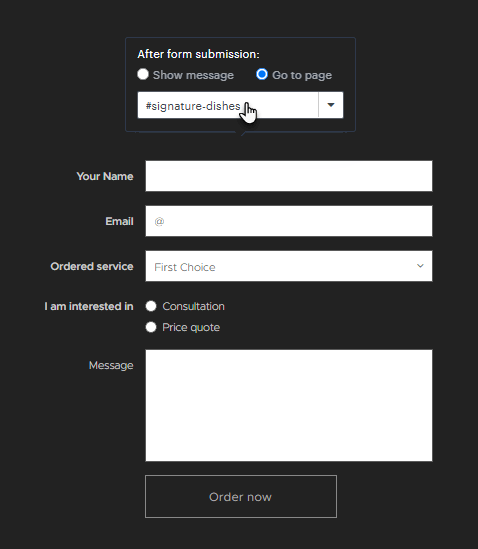Click the Email field label
This screenshot has width=478, height=549.
pos(119,221)
